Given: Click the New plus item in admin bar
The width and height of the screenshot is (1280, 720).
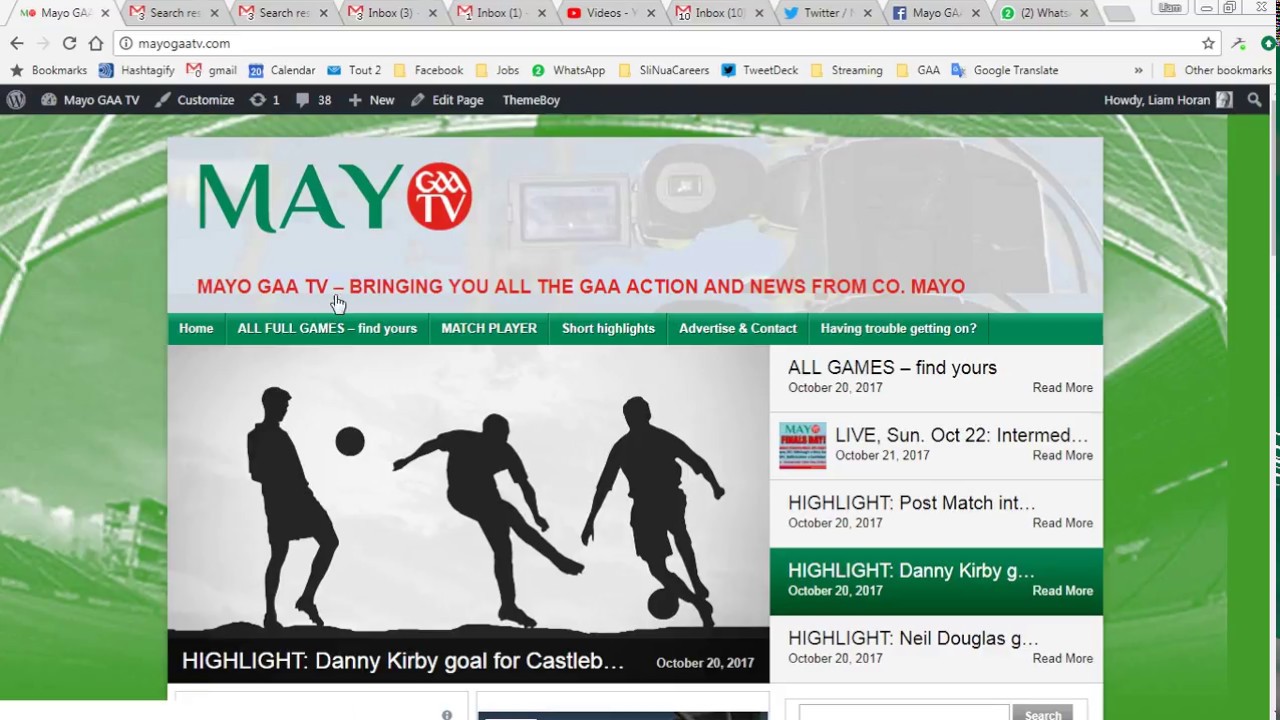Looking at the screenshot, I should [371, 100].
